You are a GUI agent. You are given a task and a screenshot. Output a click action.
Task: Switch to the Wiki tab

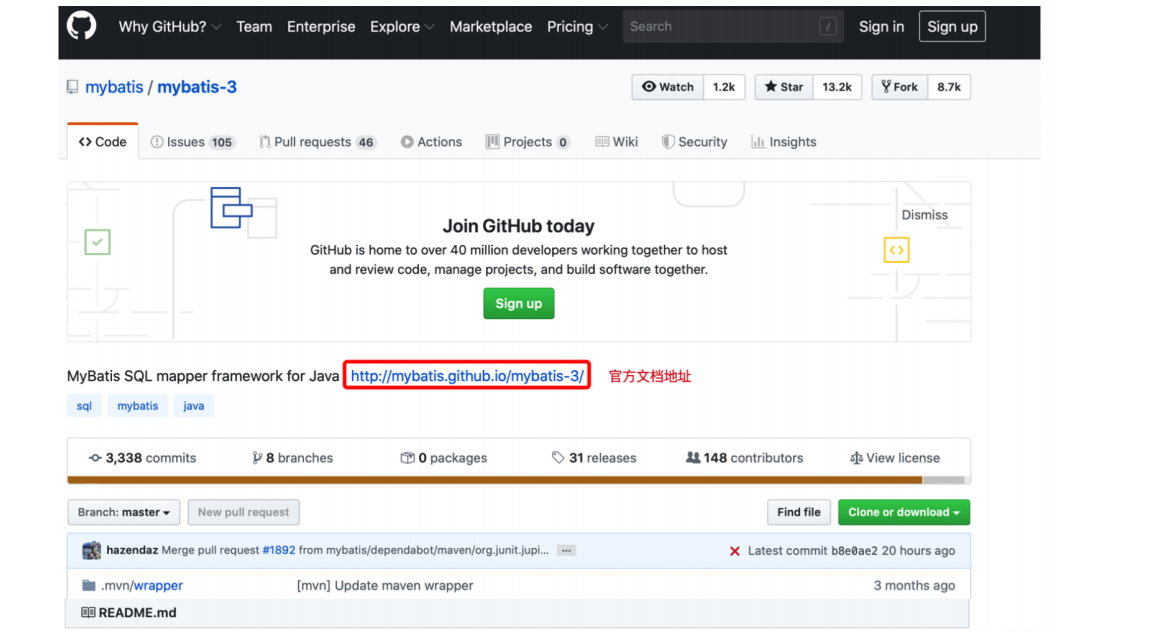pyautogui.click(x=616, y=142)
